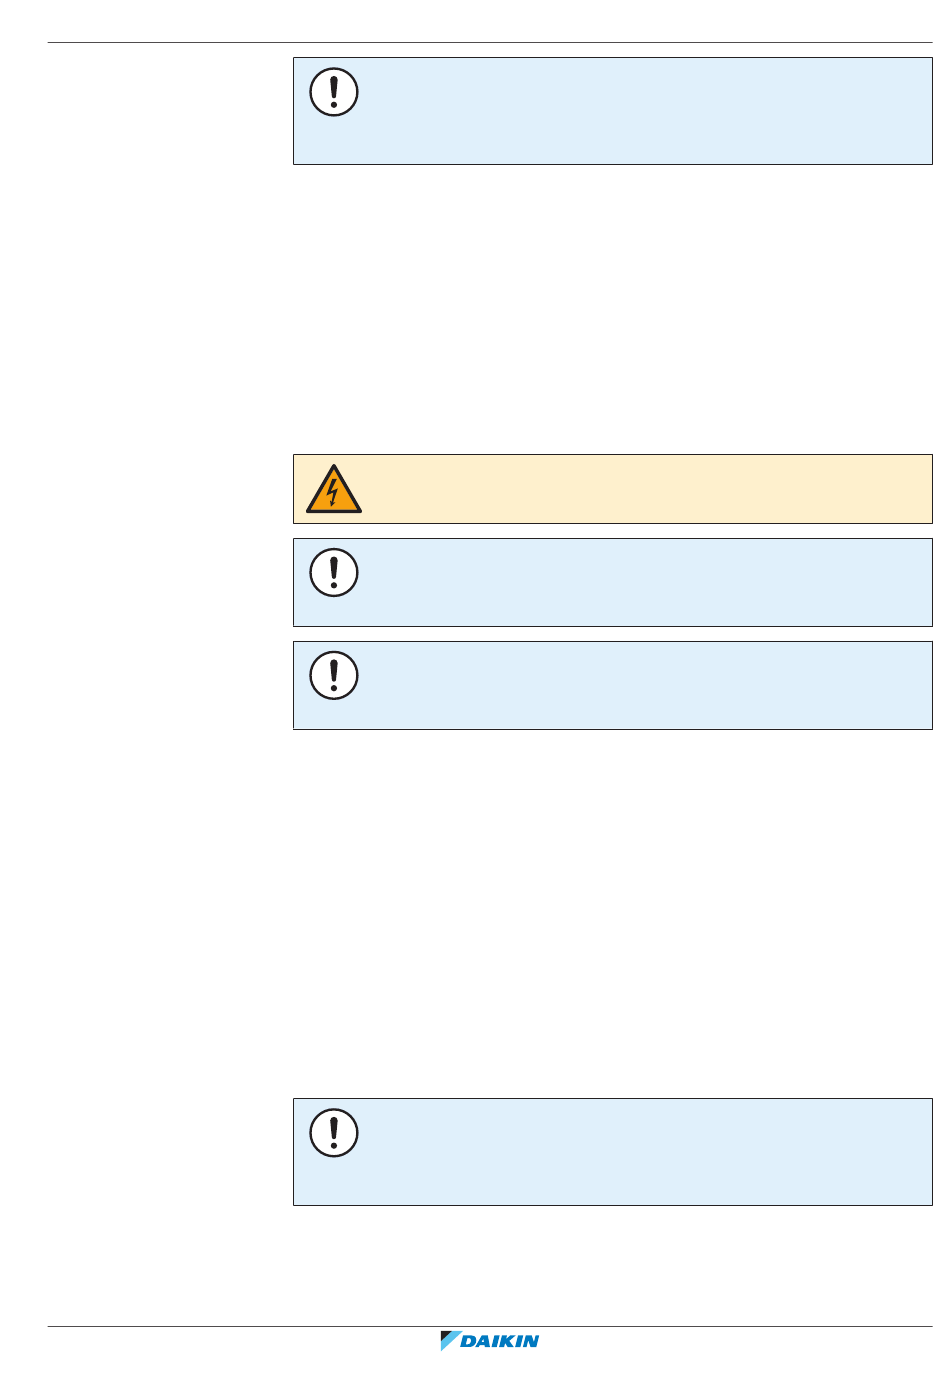Click the footer rule above the Daikin logo

coord(490,1327)
